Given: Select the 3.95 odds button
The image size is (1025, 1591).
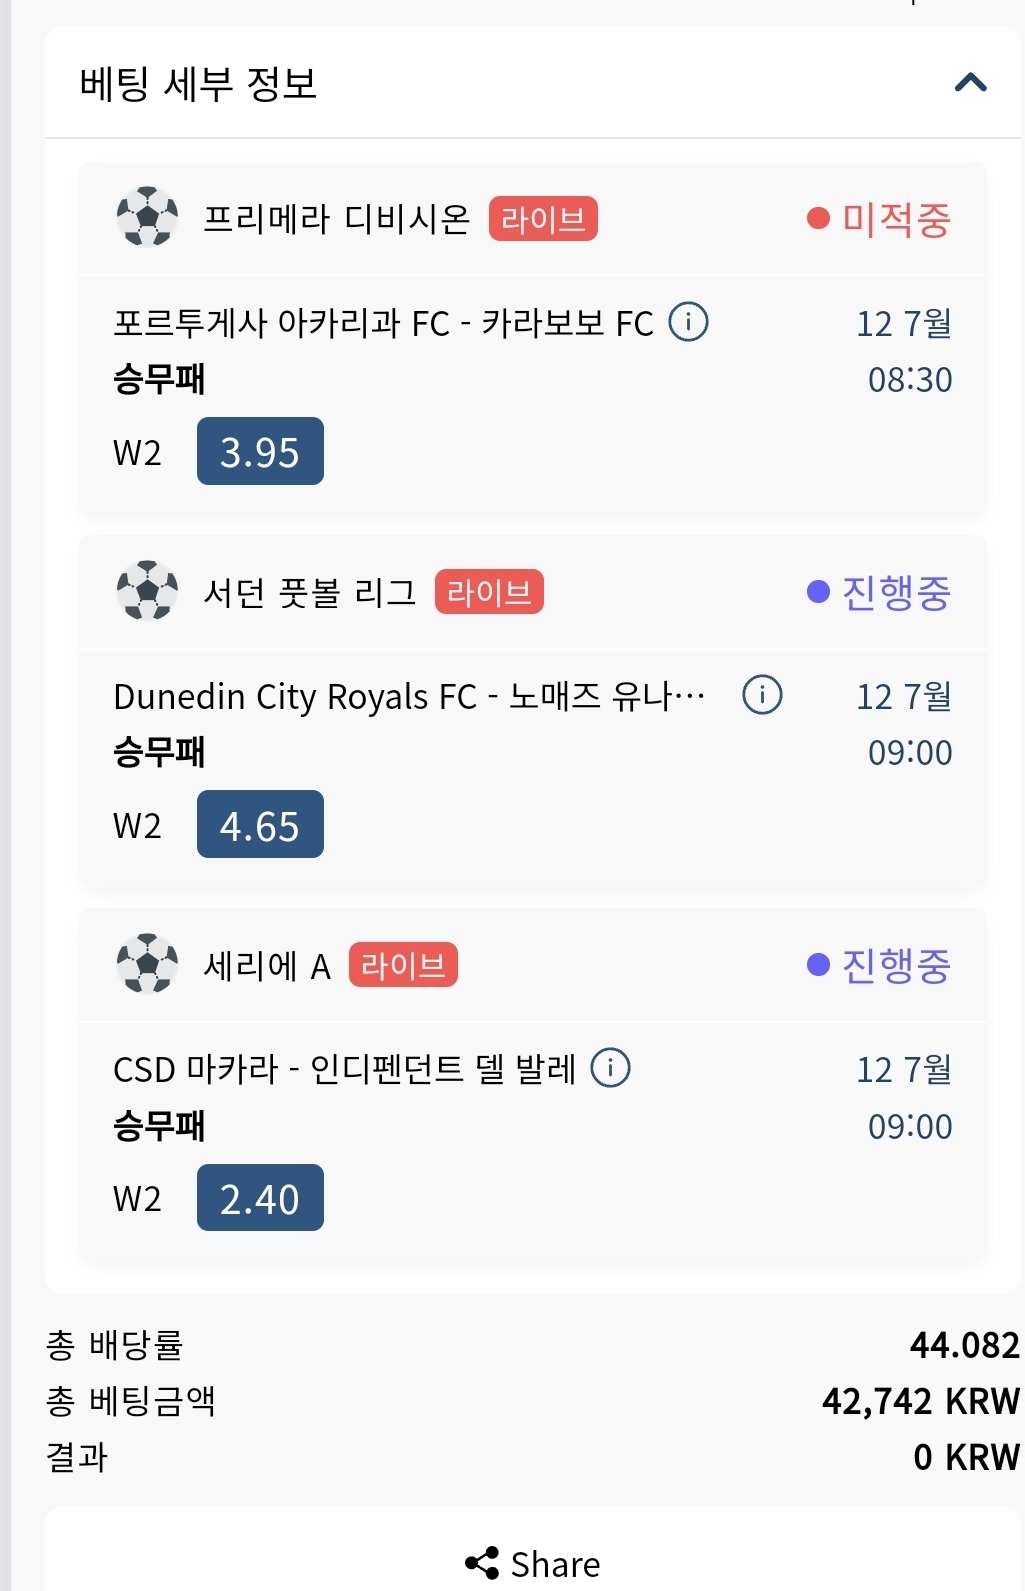Looking at the screenshot, I should coord(260,451).
